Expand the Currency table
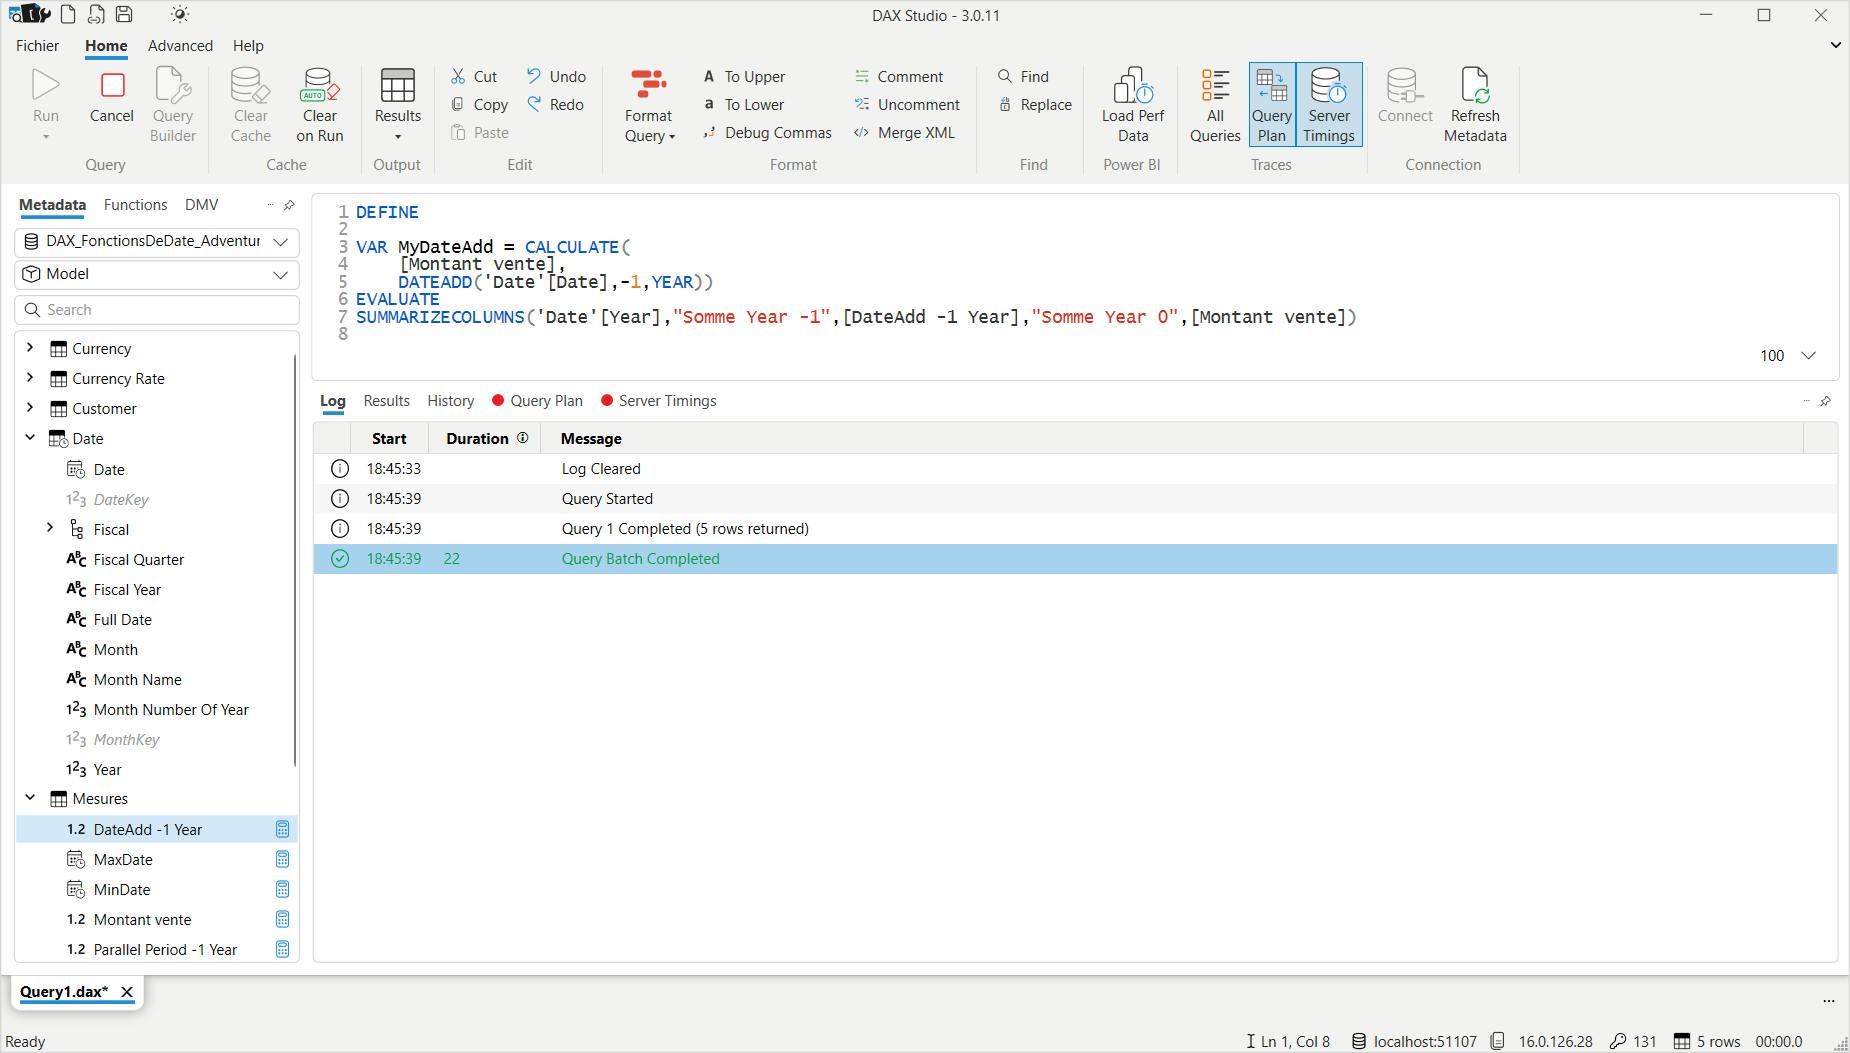The width and height of the screenshot is (1850, 1053). [x=30, y=348]
